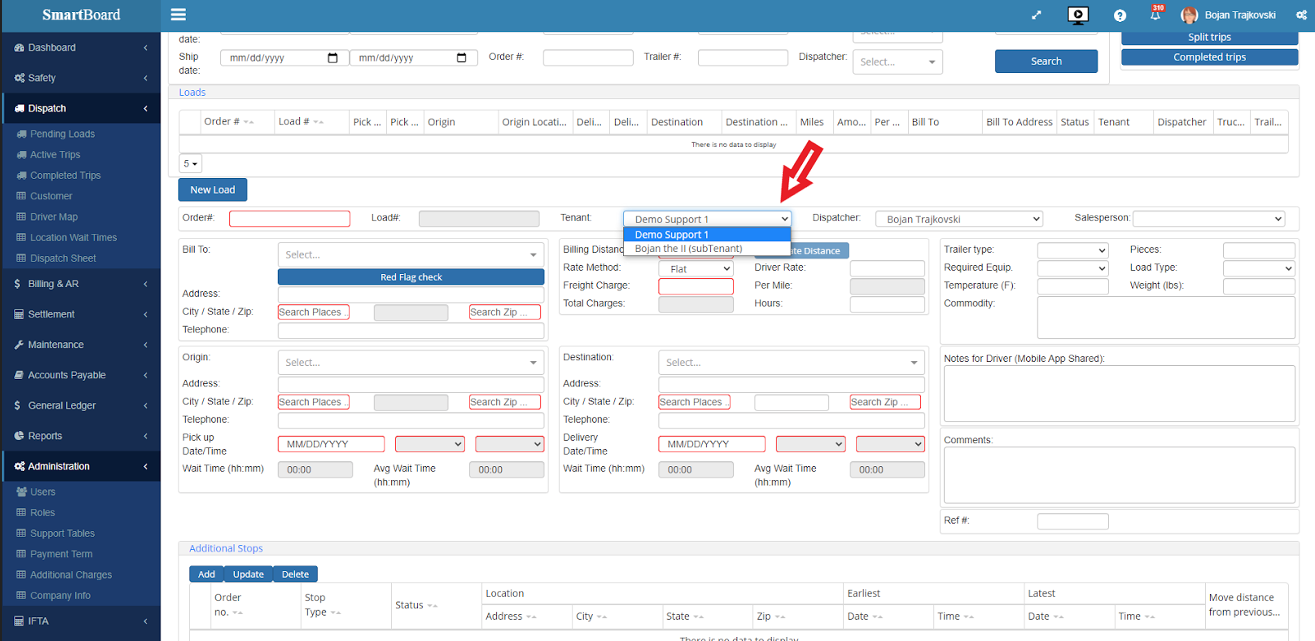Sort Loads table by Order # column

click(x=229, y=122)
